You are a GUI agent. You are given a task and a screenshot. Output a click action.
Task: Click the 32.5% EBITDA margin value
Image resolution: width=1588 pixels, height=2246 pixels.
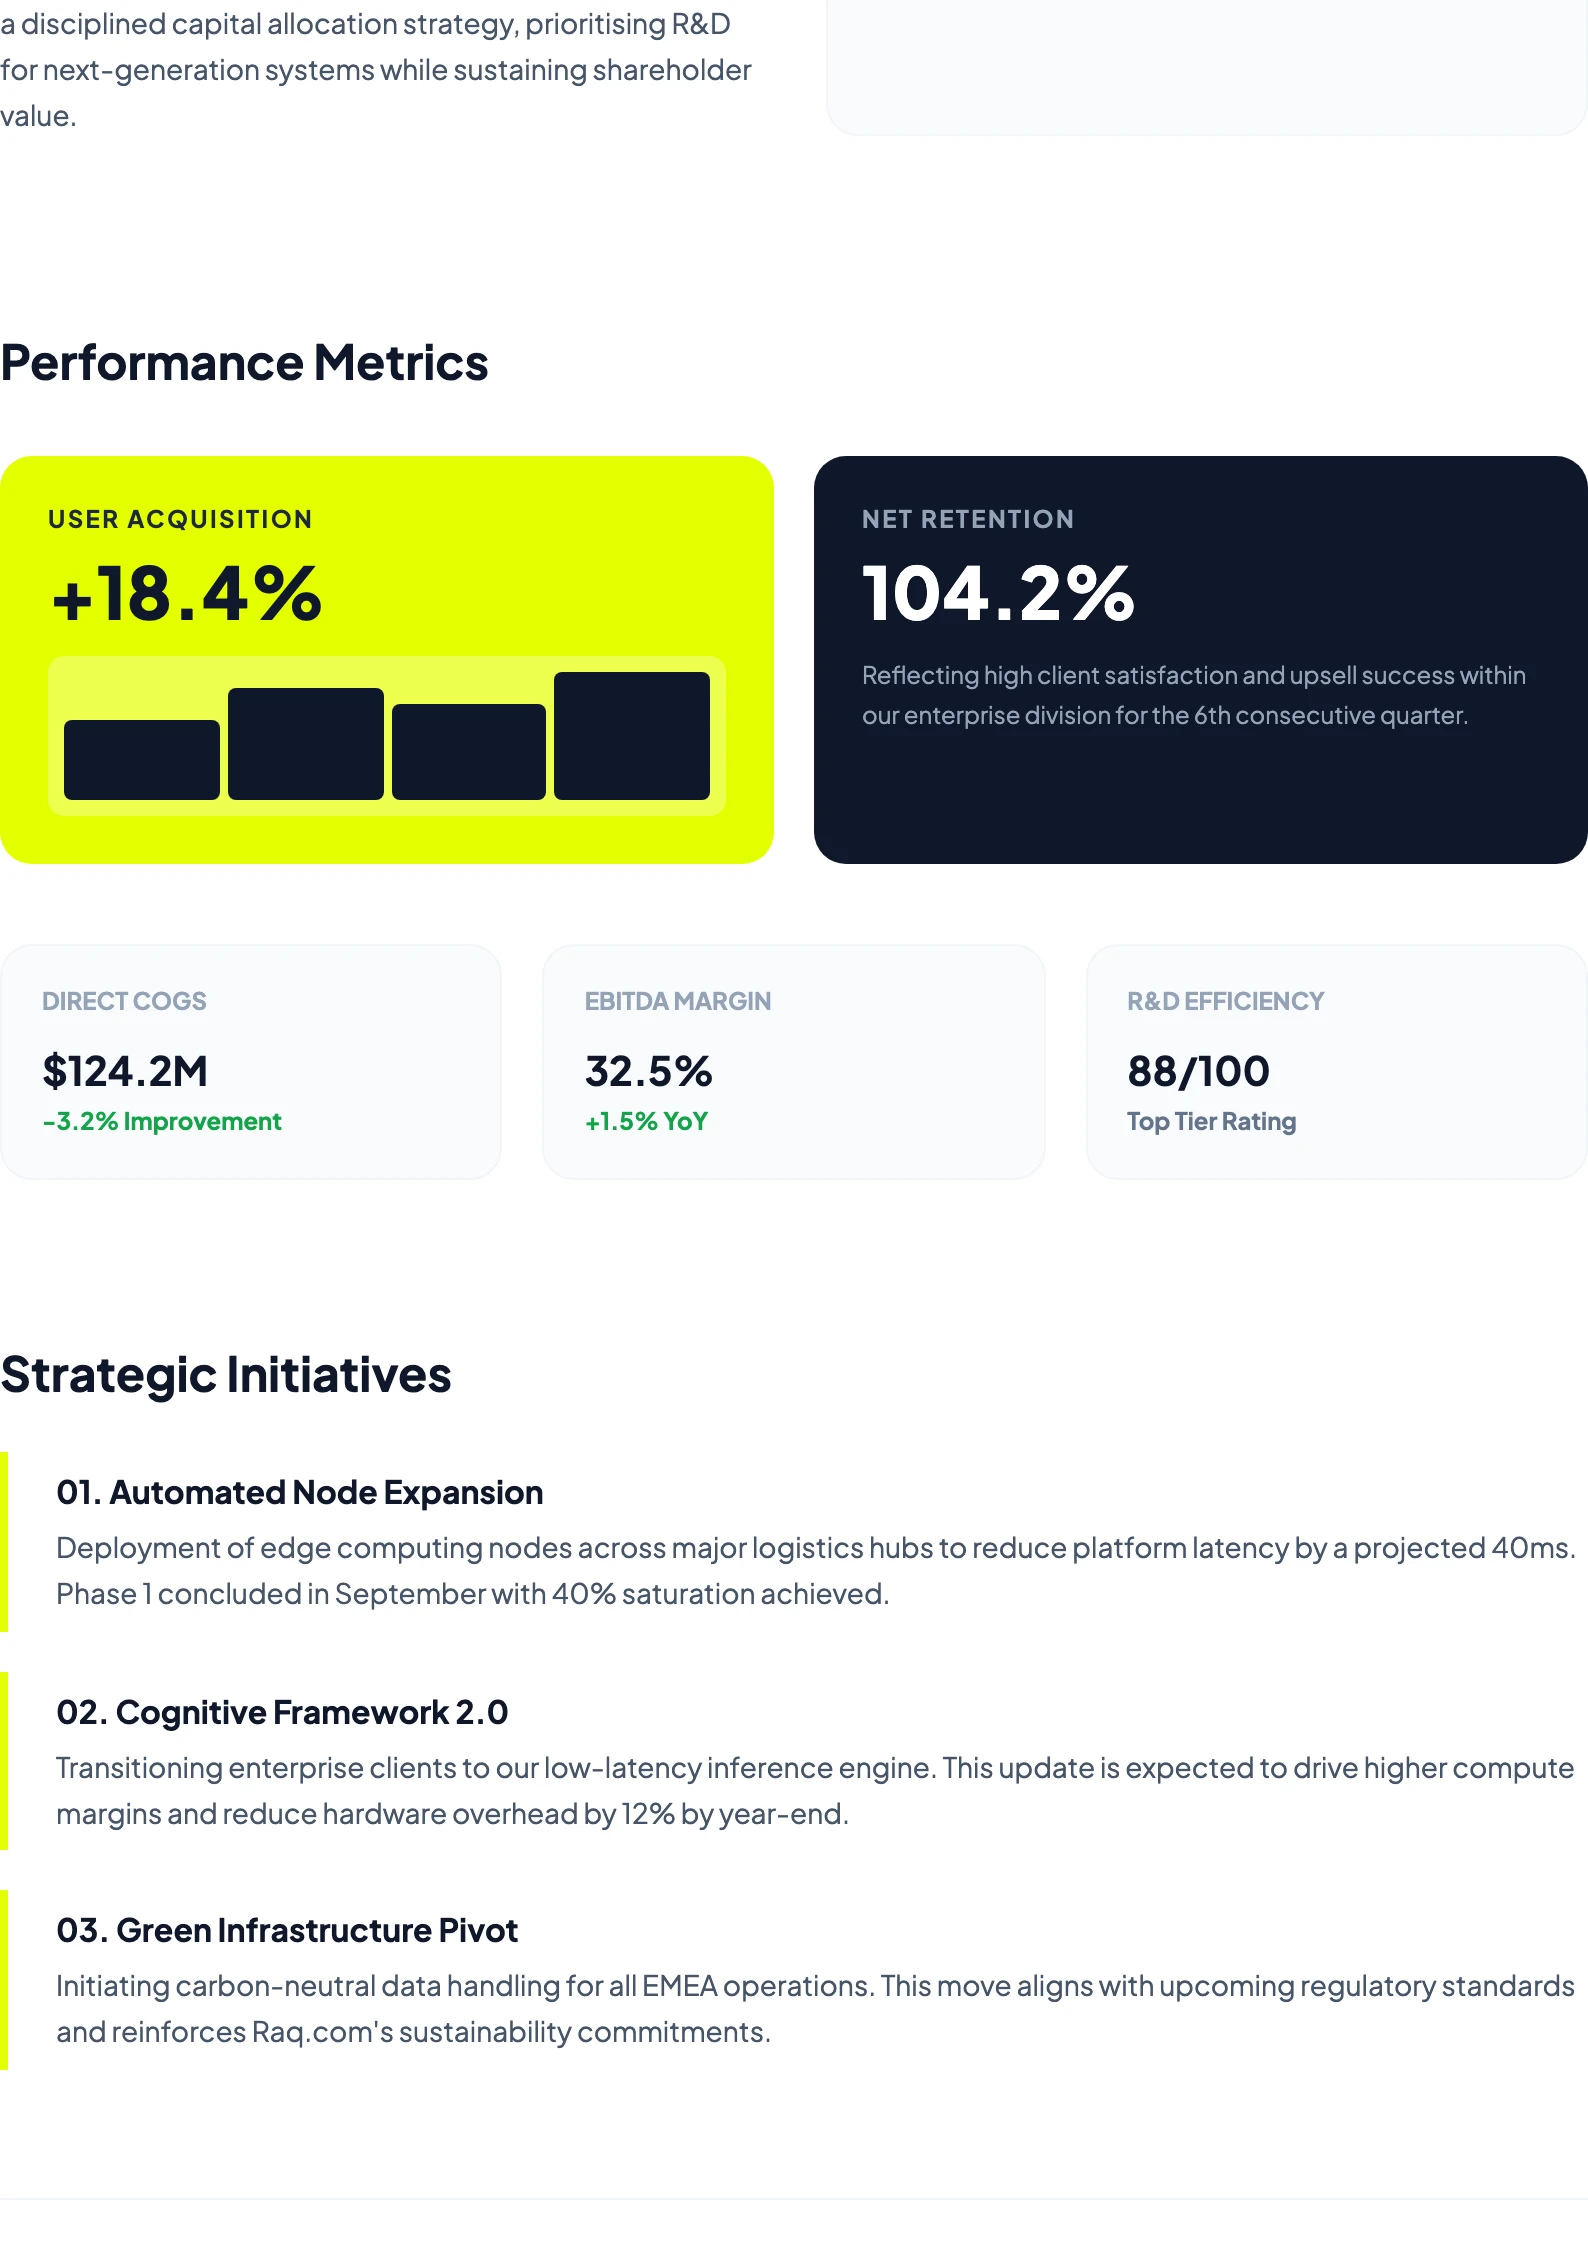pyautogui.click(x=648, y=1071)
